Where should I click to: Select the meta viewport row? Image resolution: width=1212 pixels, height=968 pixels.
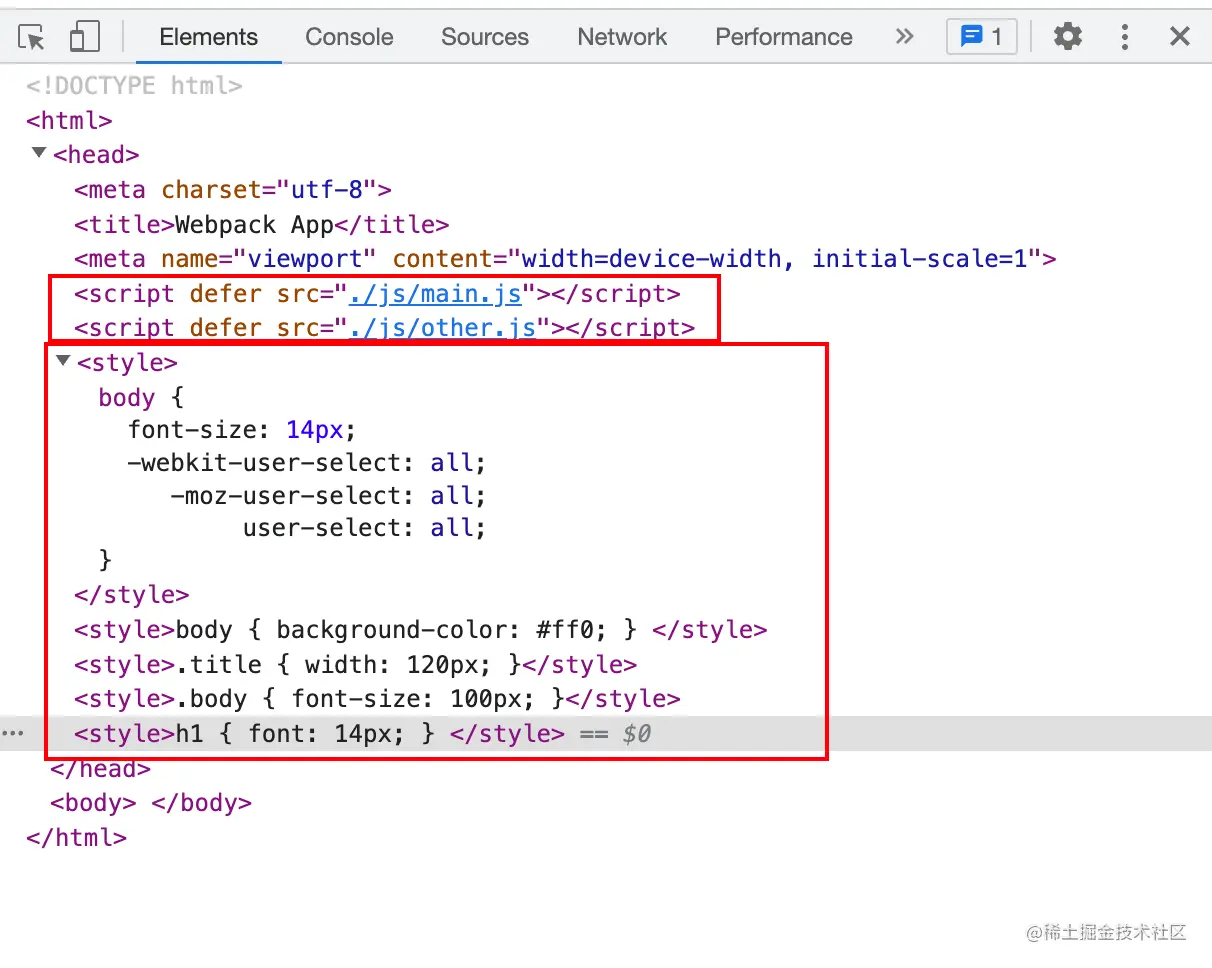(565, 259)
